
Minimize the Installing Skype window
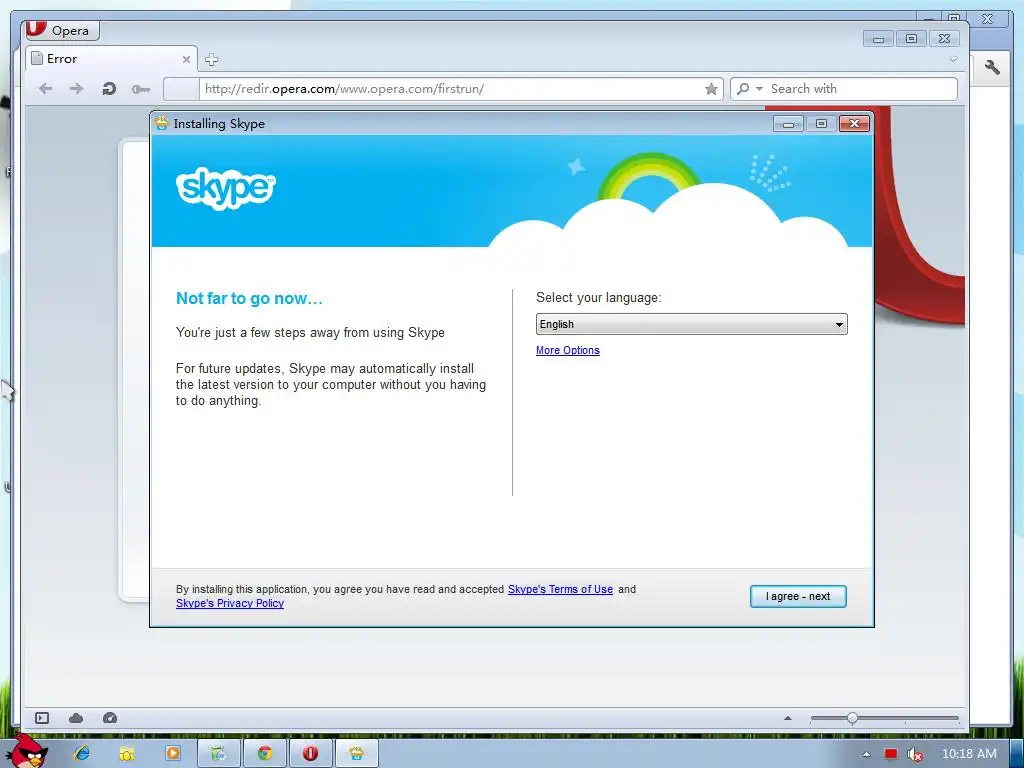click(788, 123)
